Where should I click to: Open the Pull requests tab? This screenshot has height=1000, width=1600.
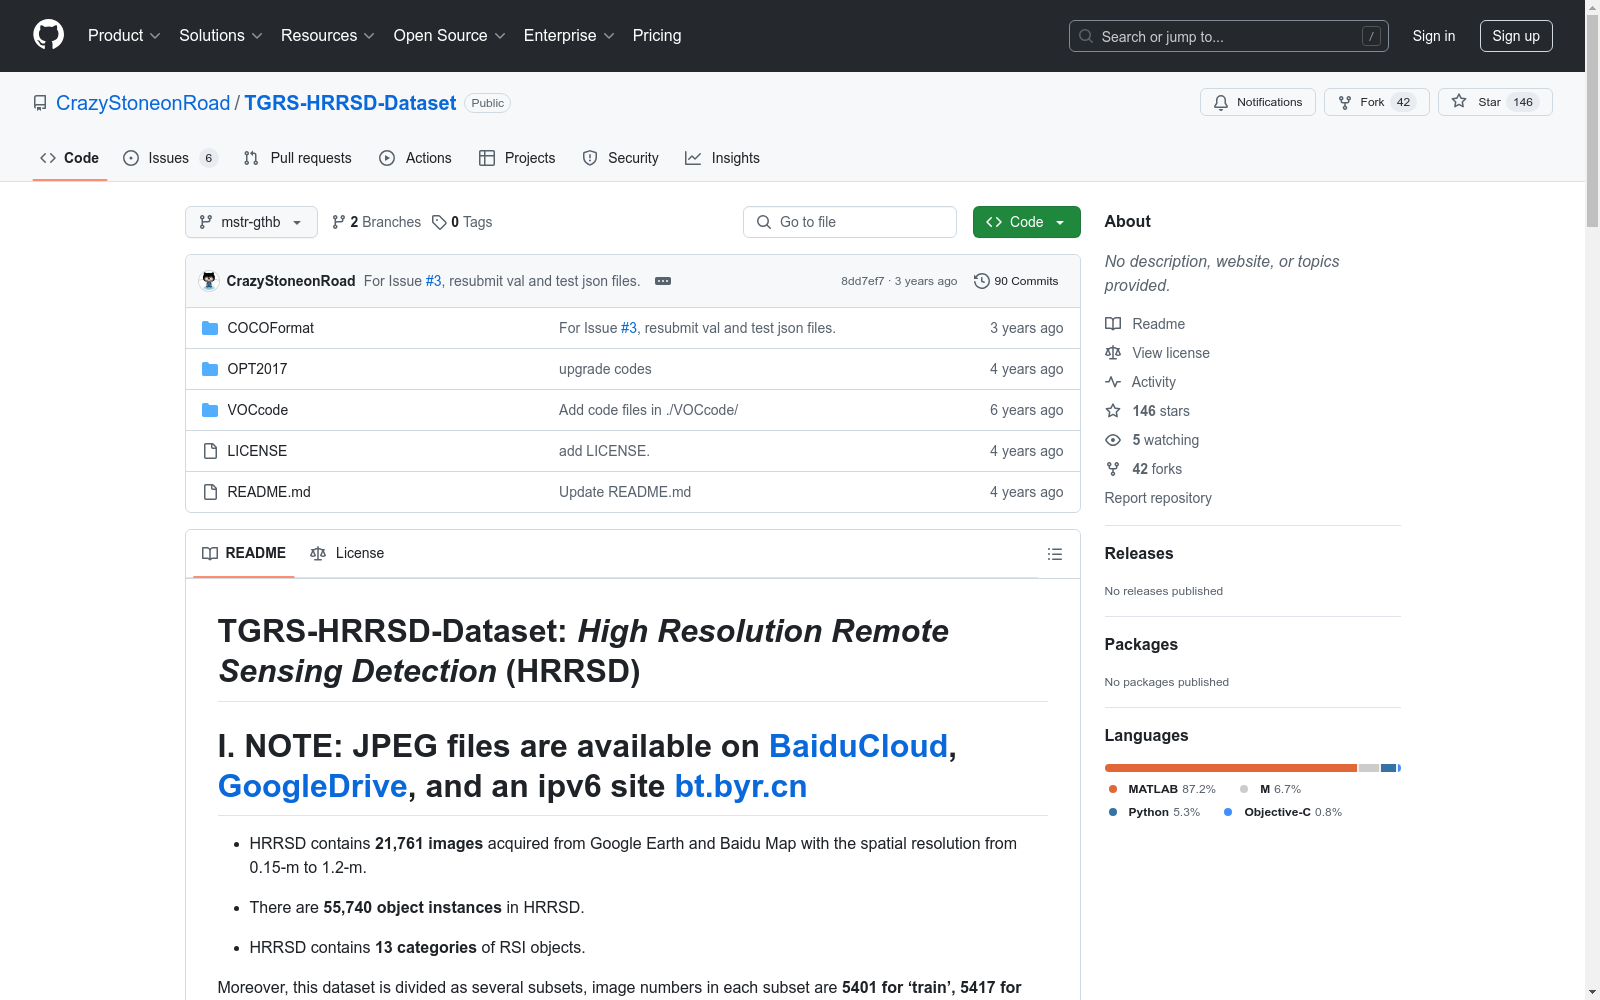(297, 158)
